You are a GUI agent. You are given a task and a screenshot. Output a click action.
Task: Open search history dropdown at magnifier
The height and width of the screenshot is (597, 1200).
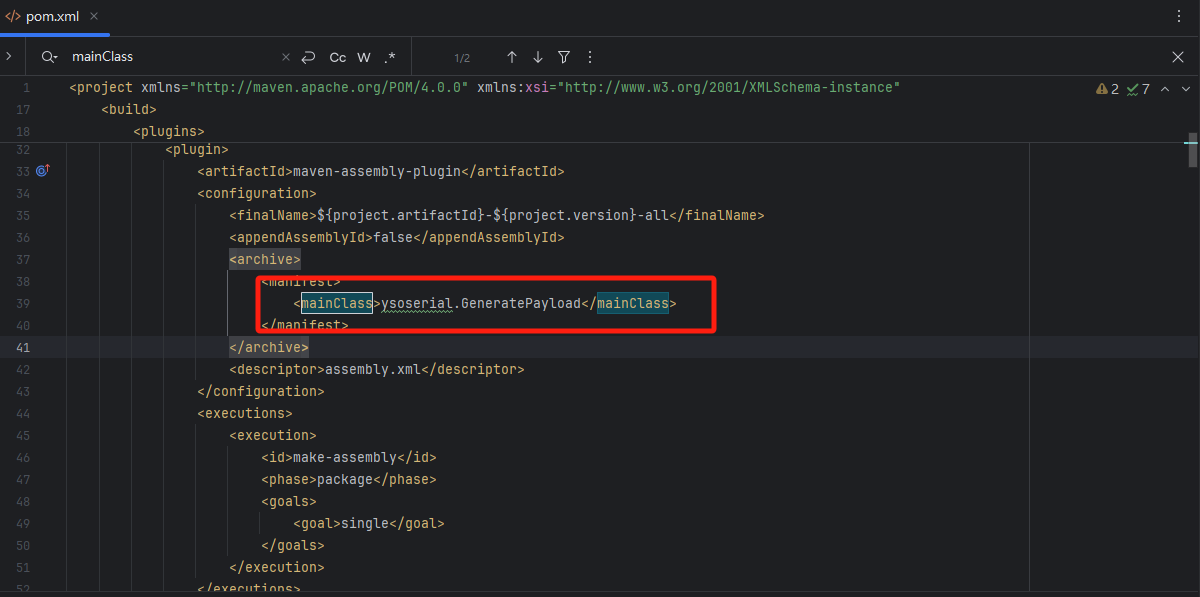[x=49, y=57]
